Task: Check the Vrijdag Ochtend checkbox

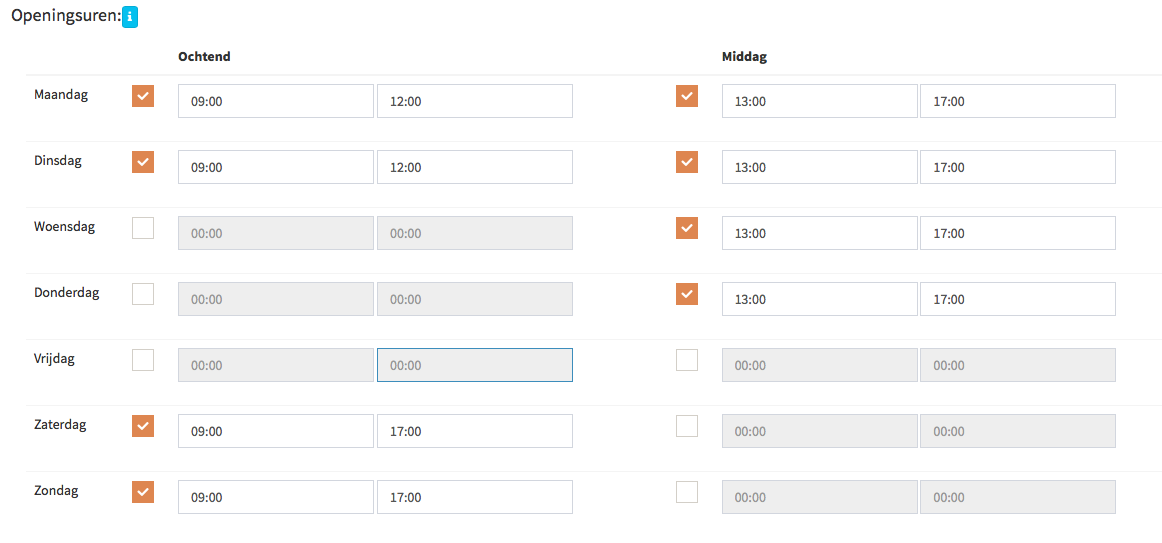Action: point(143,360)
